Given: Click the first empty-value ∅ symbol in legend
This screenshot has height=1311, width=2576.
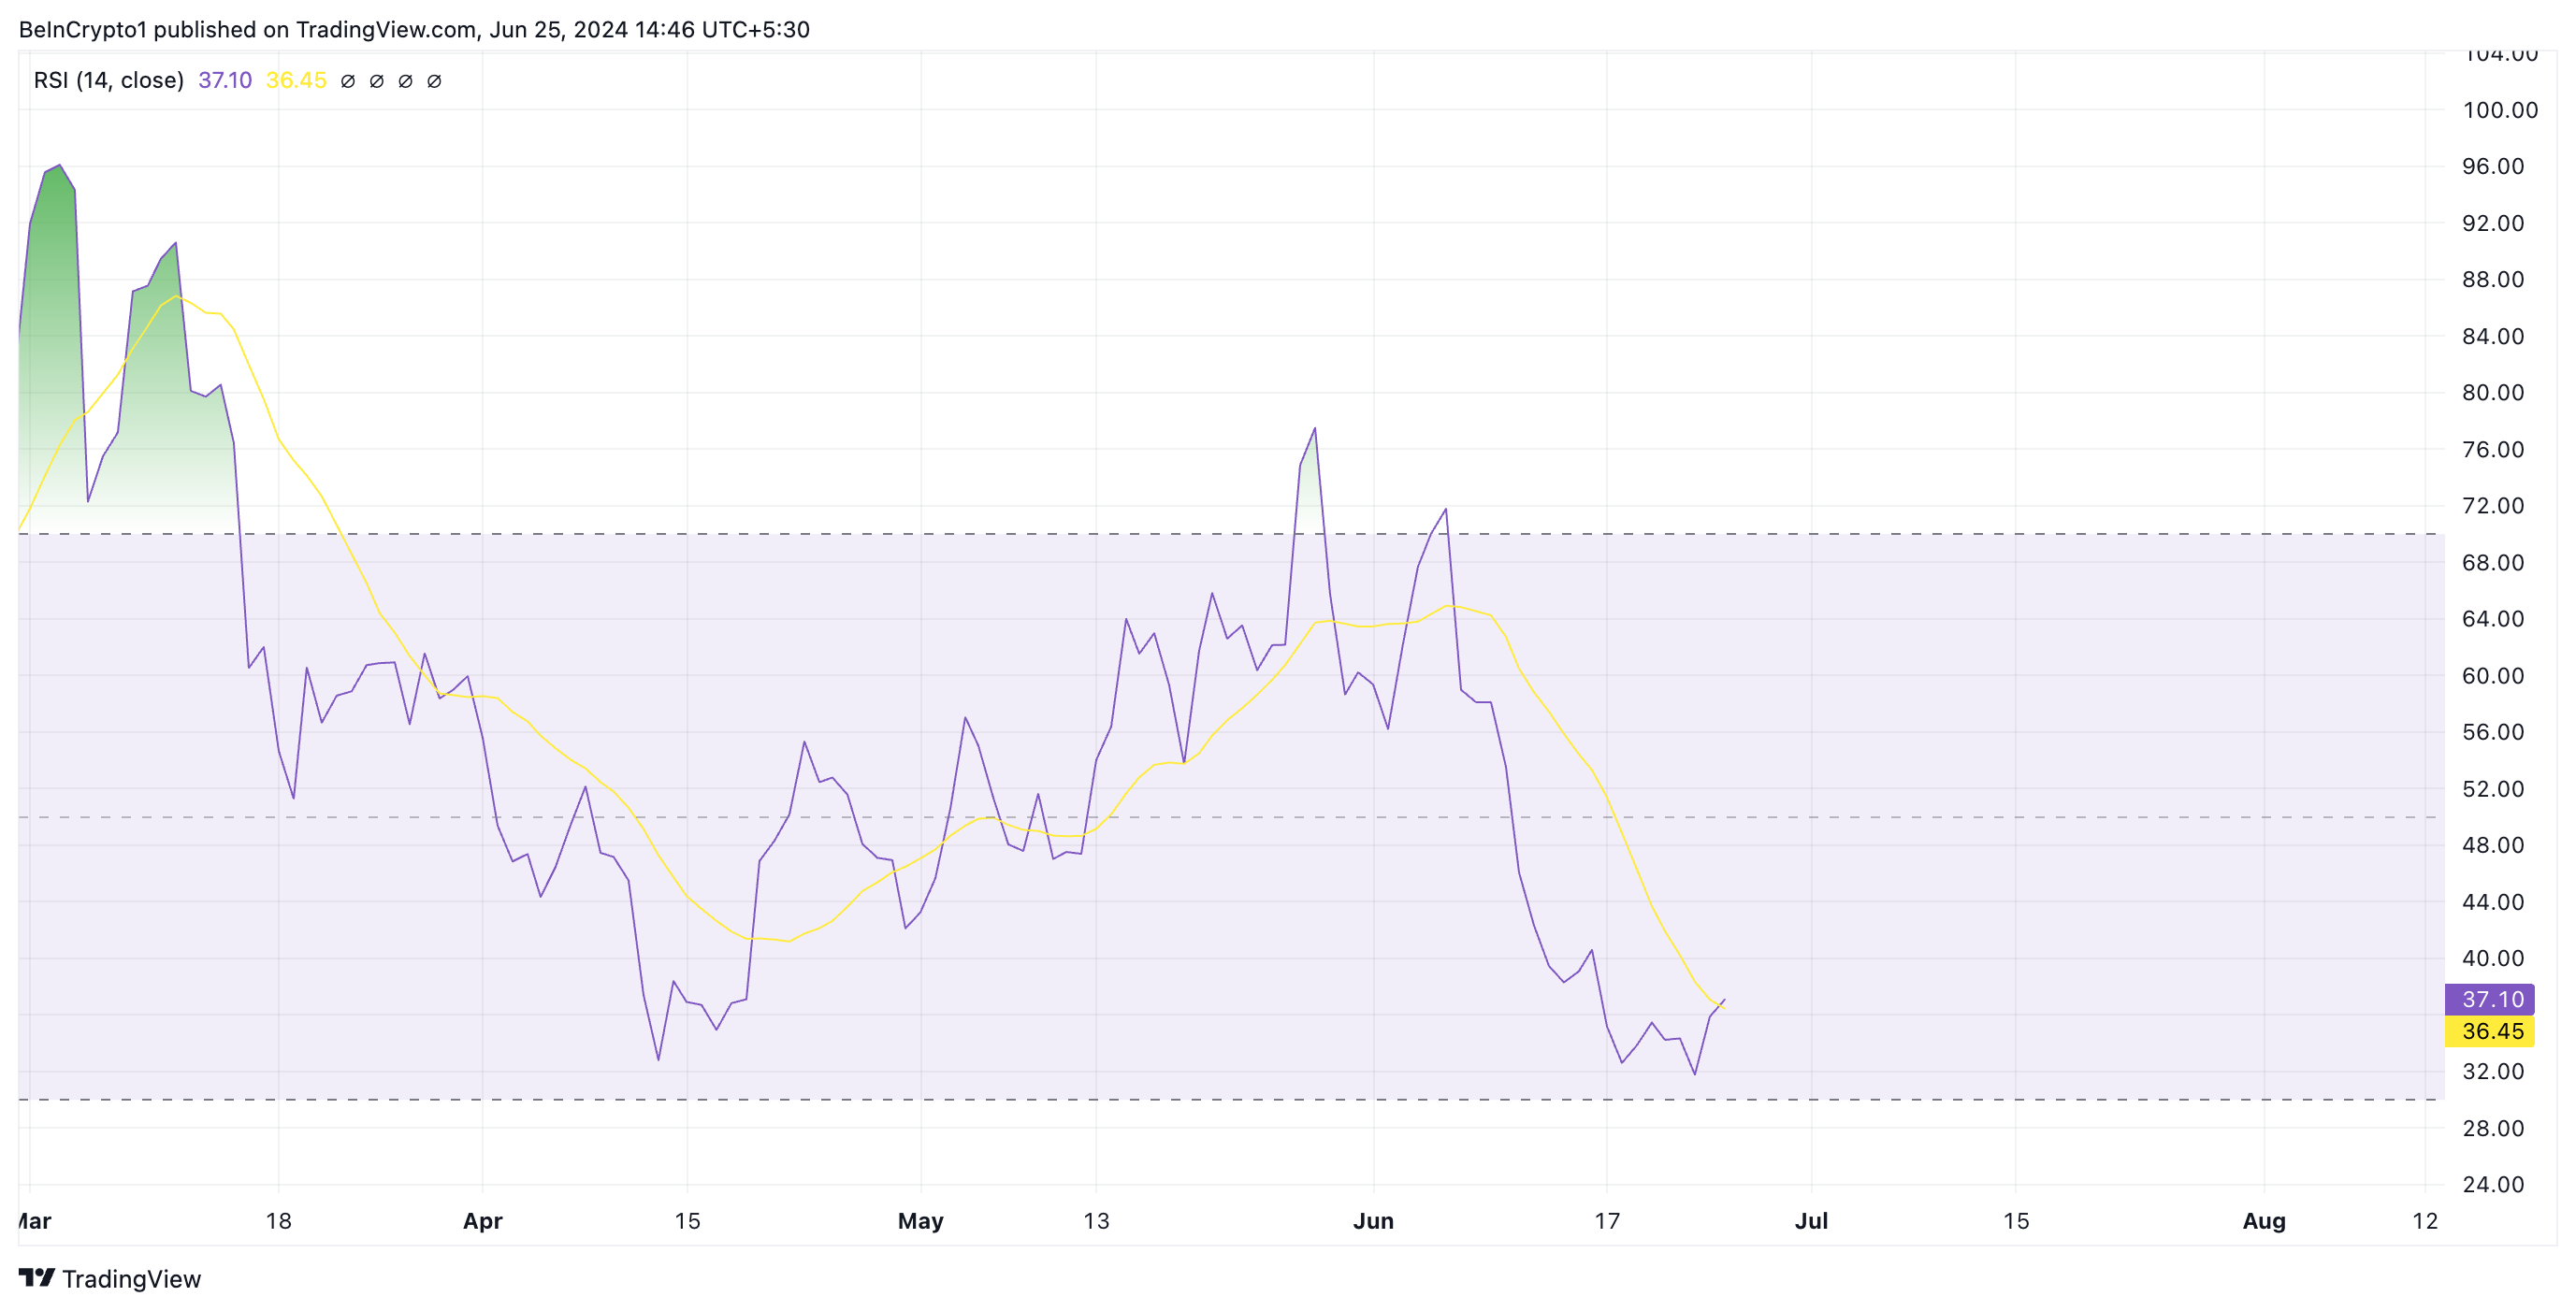Looking at the screenshot, I should click(x=348, y=81).
